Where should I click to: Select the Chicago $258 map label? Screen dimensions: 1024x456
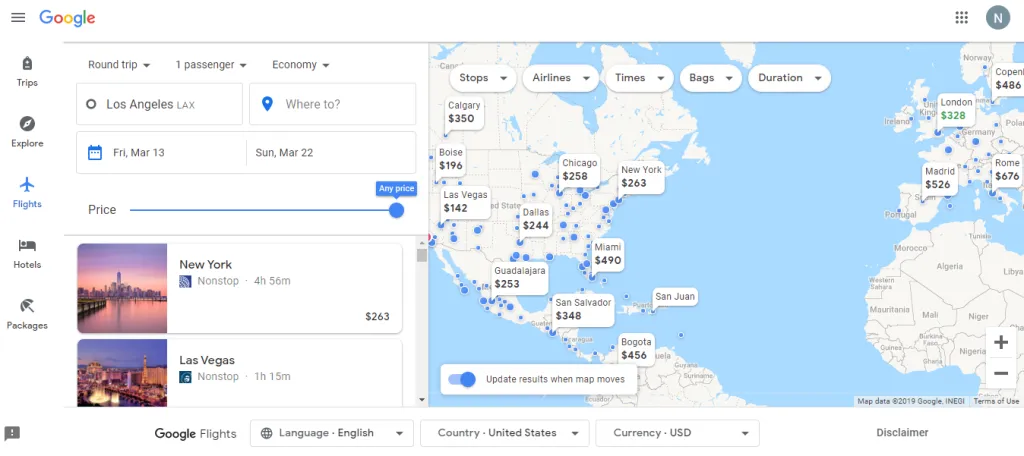[x=579, y=169]
